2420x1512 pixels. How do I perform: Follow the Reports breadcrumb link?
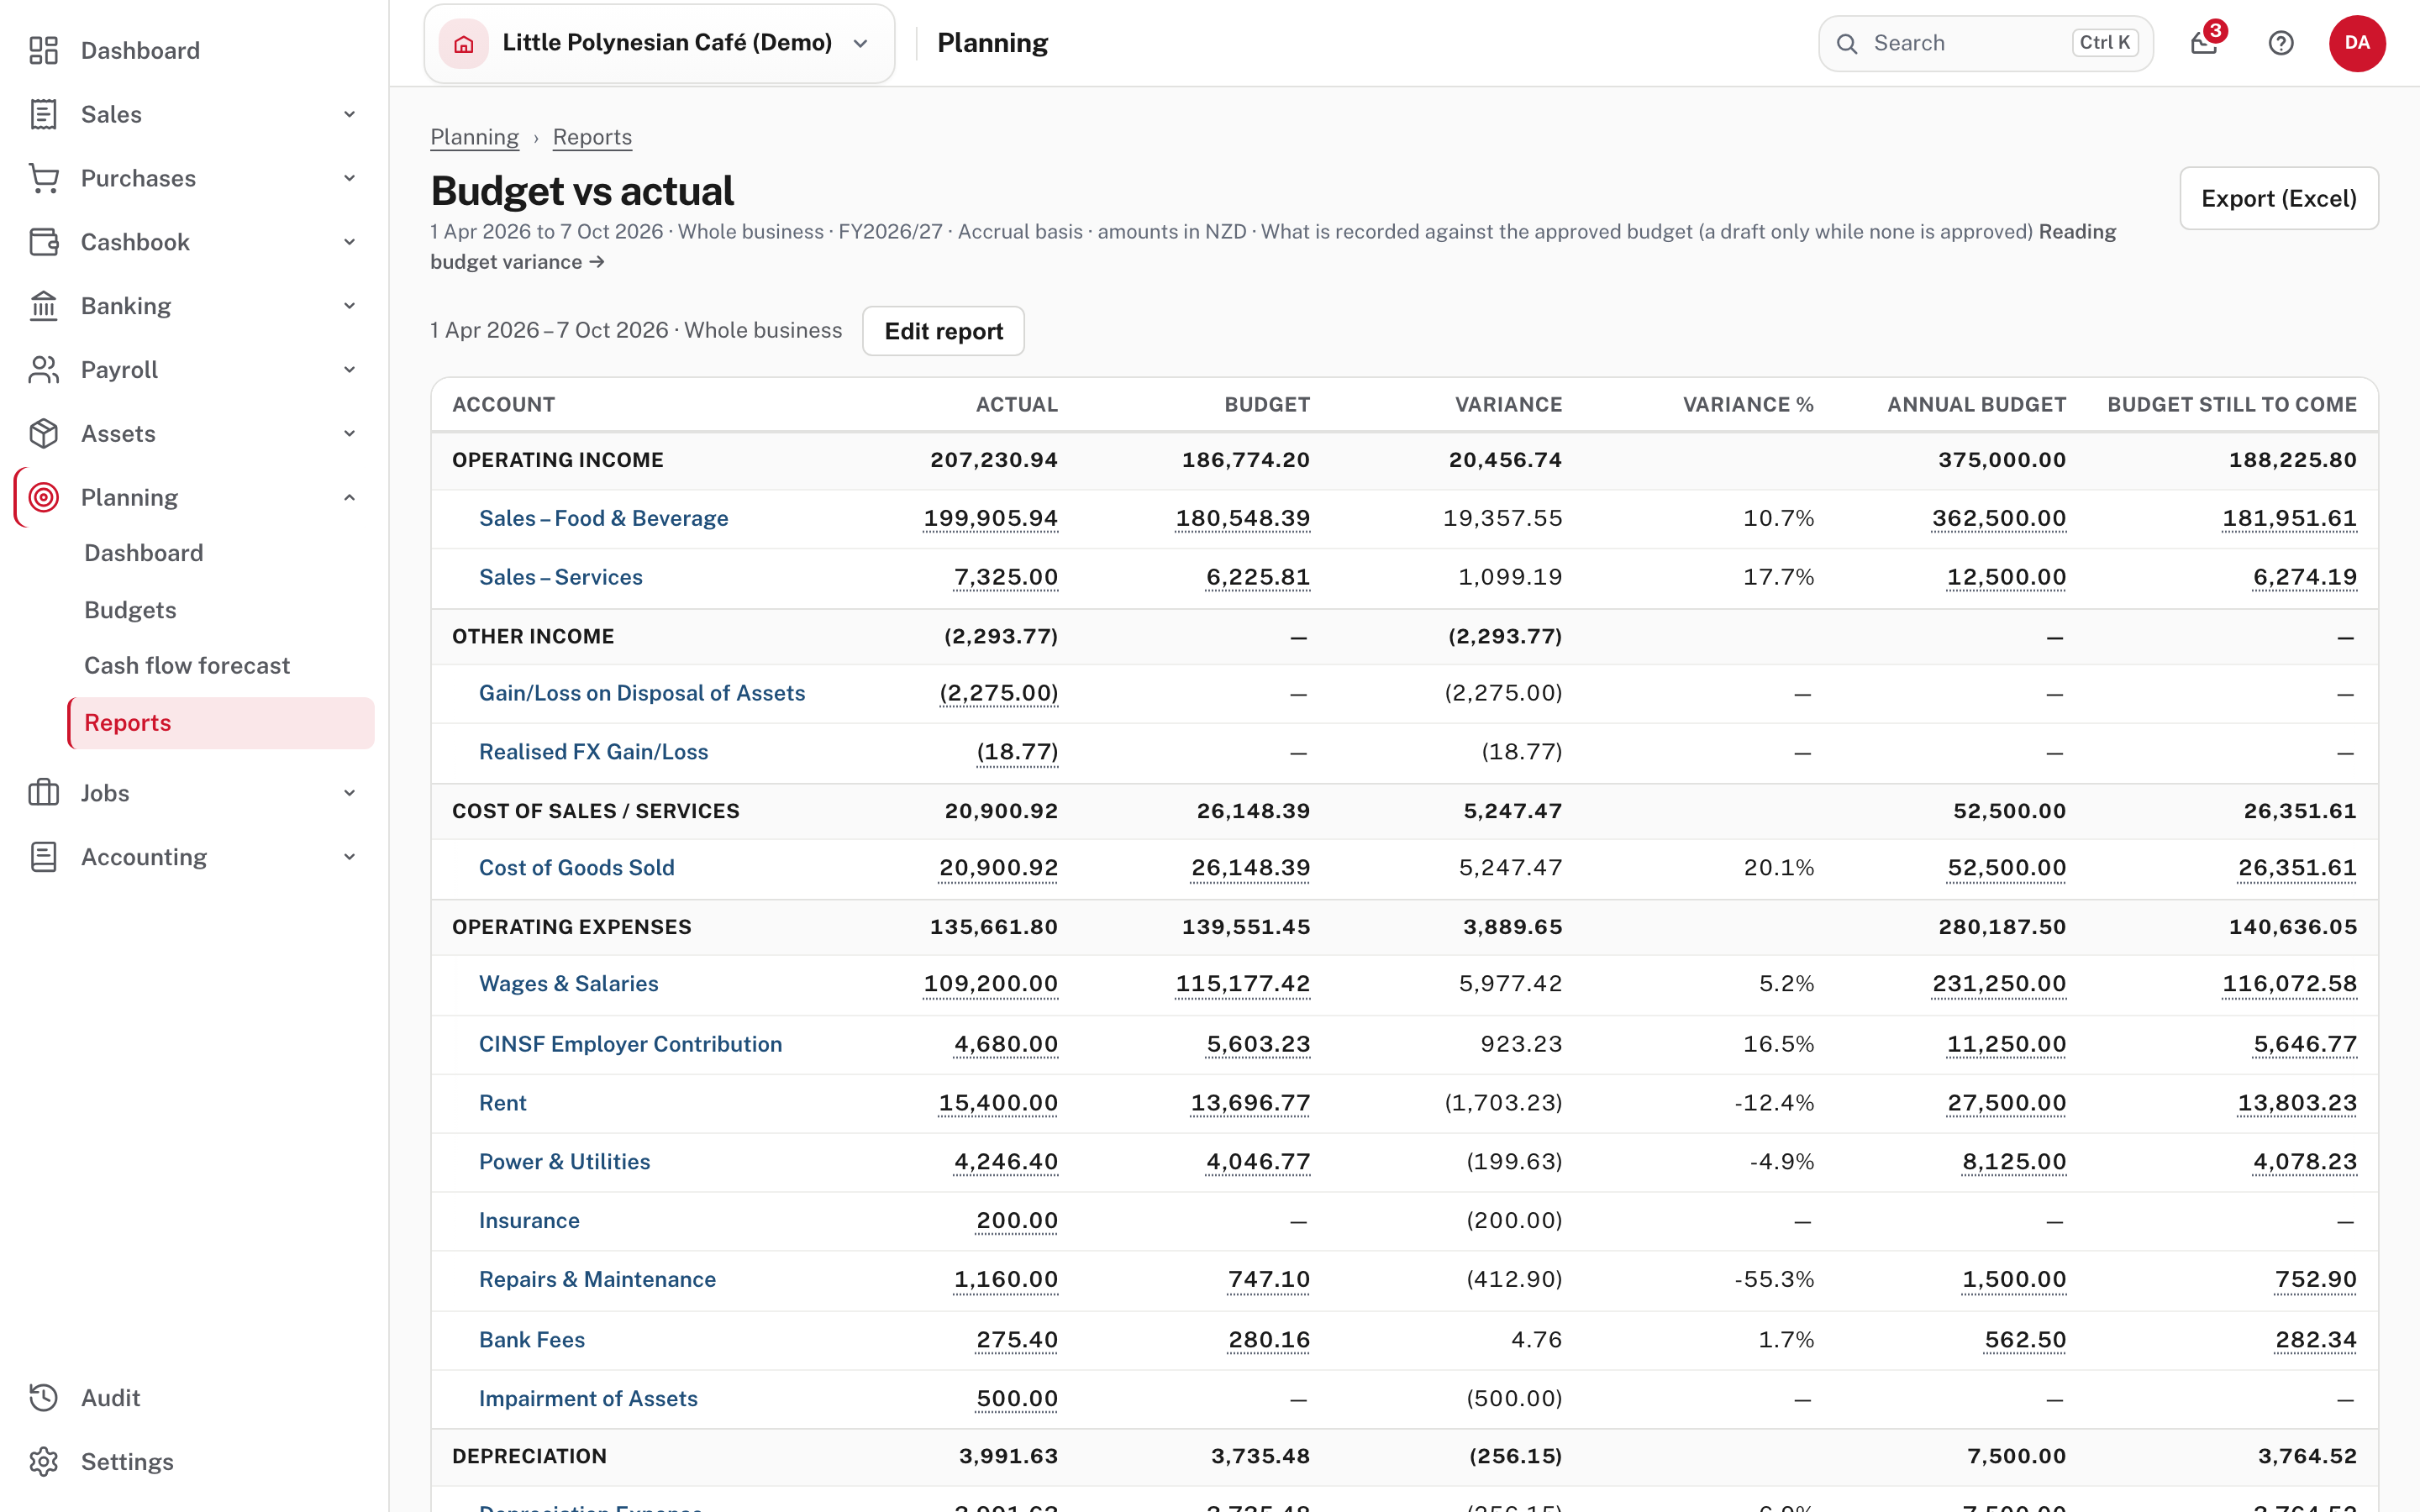click(592, 137)
